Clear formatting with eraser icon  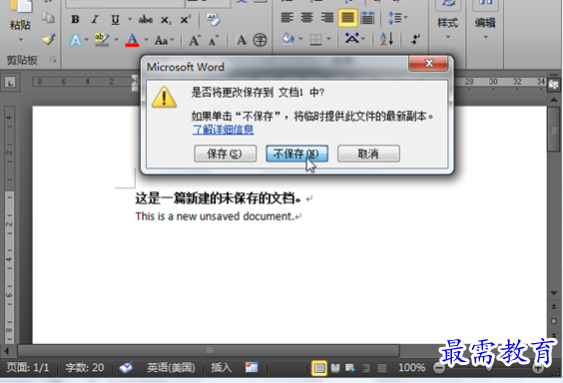coord(213,19)
